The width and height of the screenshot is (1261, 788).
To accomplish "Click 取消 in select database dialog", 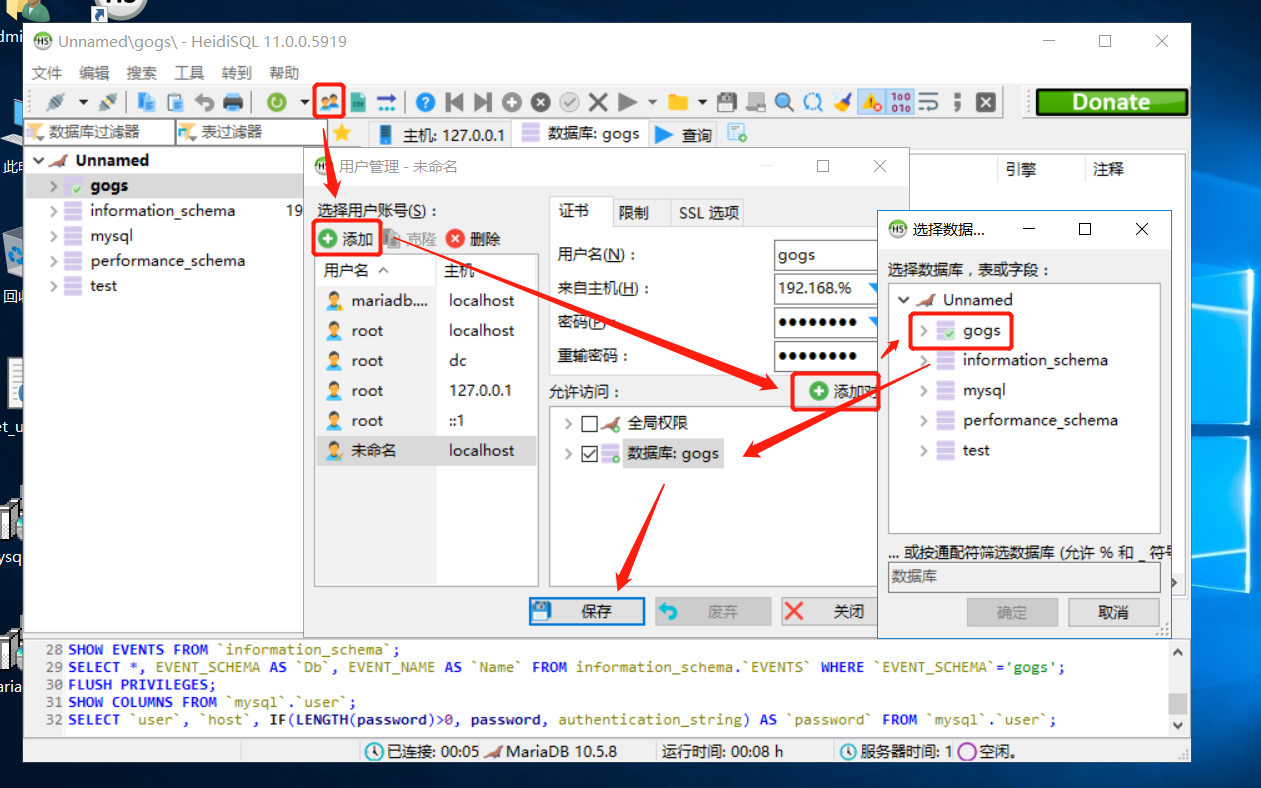I will (x=1113, y=612).
